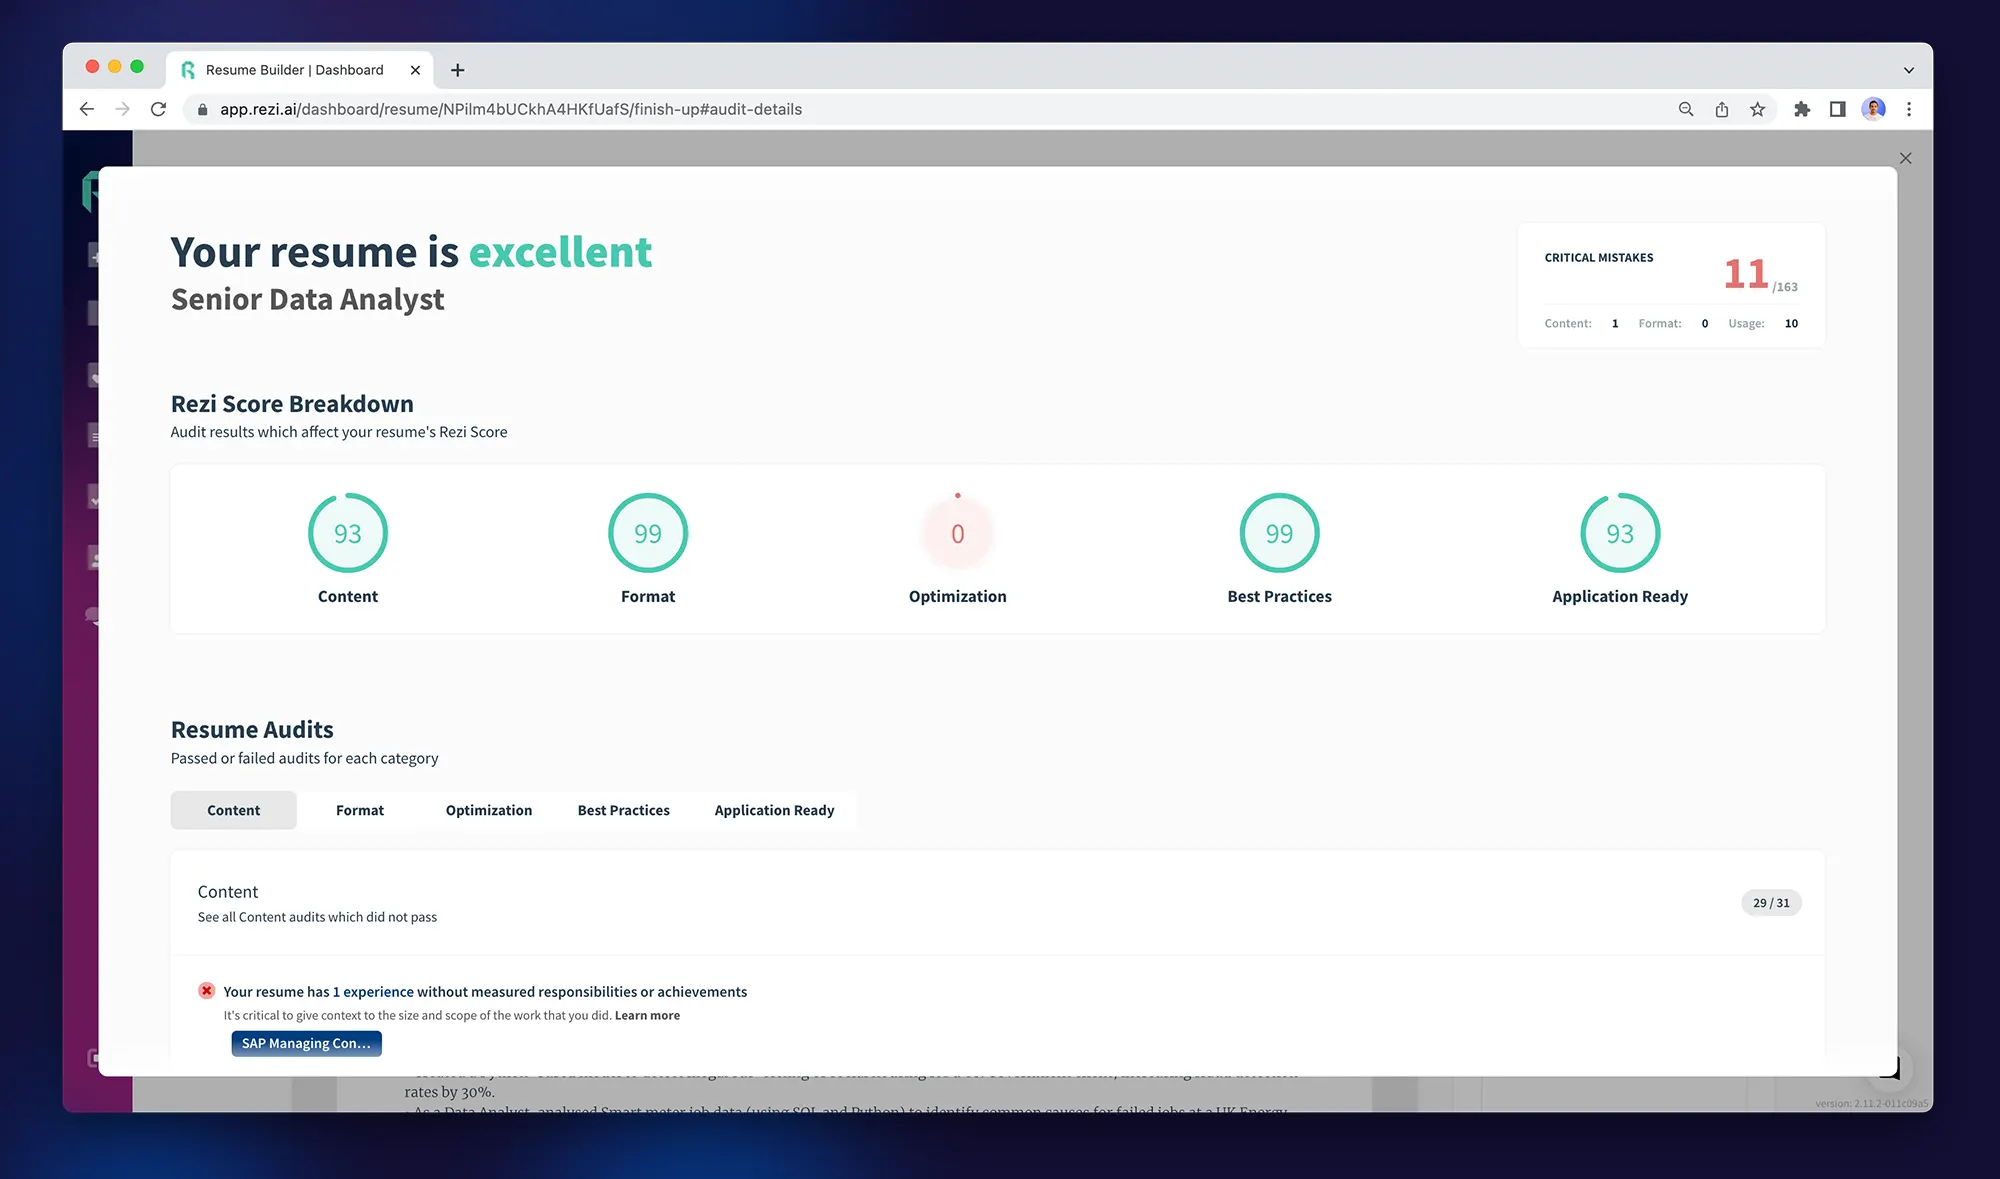Image resolution: width=2000 pixels, height=1179 pixels.
Task: Open the browser extensions menu
Action: coord(1802,109)
